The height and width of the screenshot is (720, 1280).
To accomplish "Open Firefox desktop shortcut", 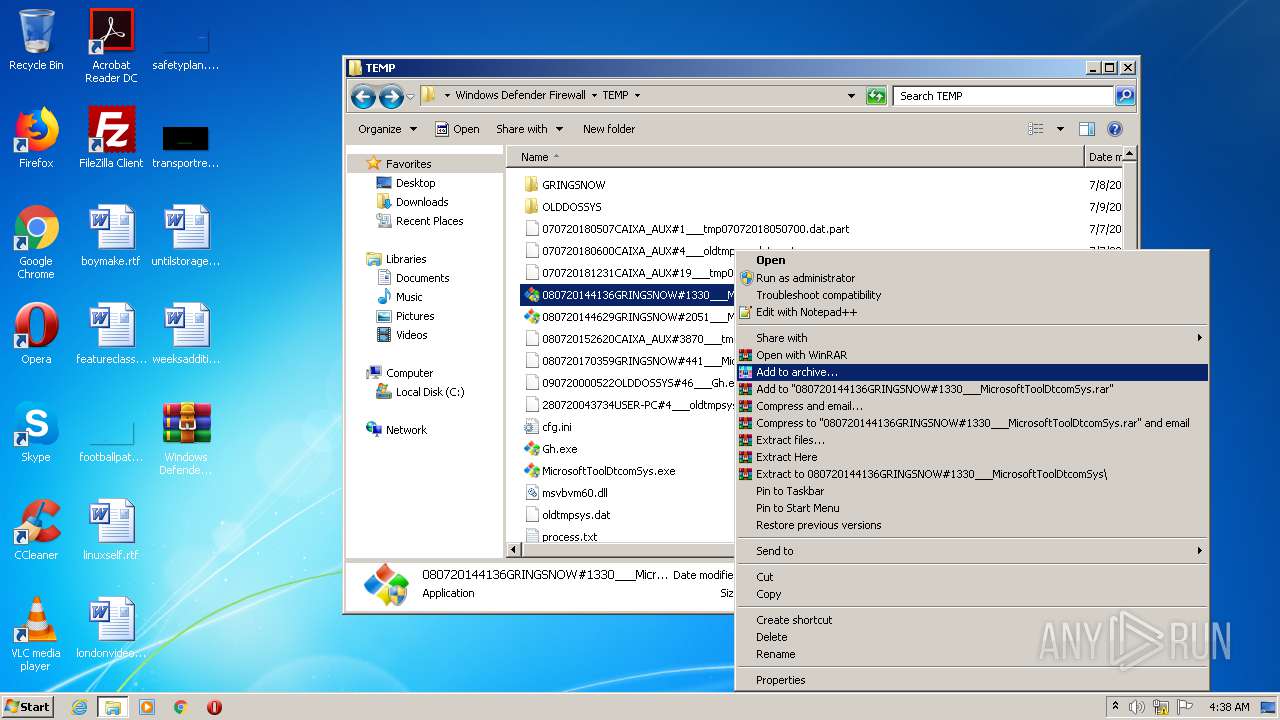I will coord(36,138).
